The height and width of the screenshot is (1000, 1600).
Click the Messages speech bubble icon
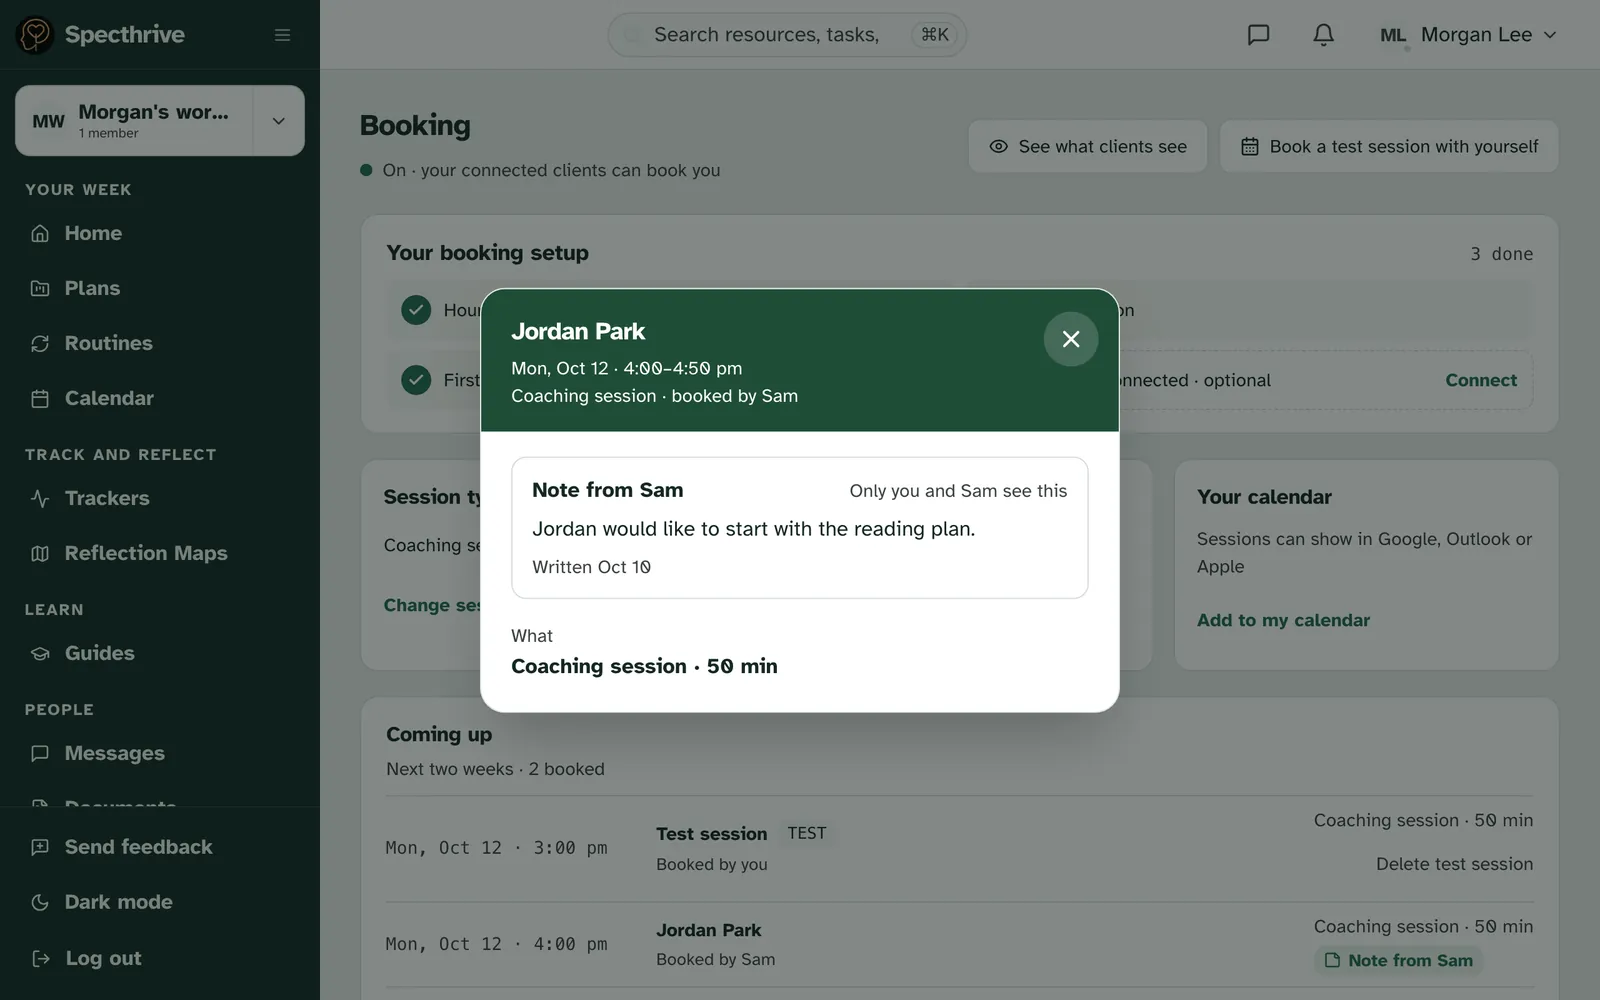coord(40,753)
